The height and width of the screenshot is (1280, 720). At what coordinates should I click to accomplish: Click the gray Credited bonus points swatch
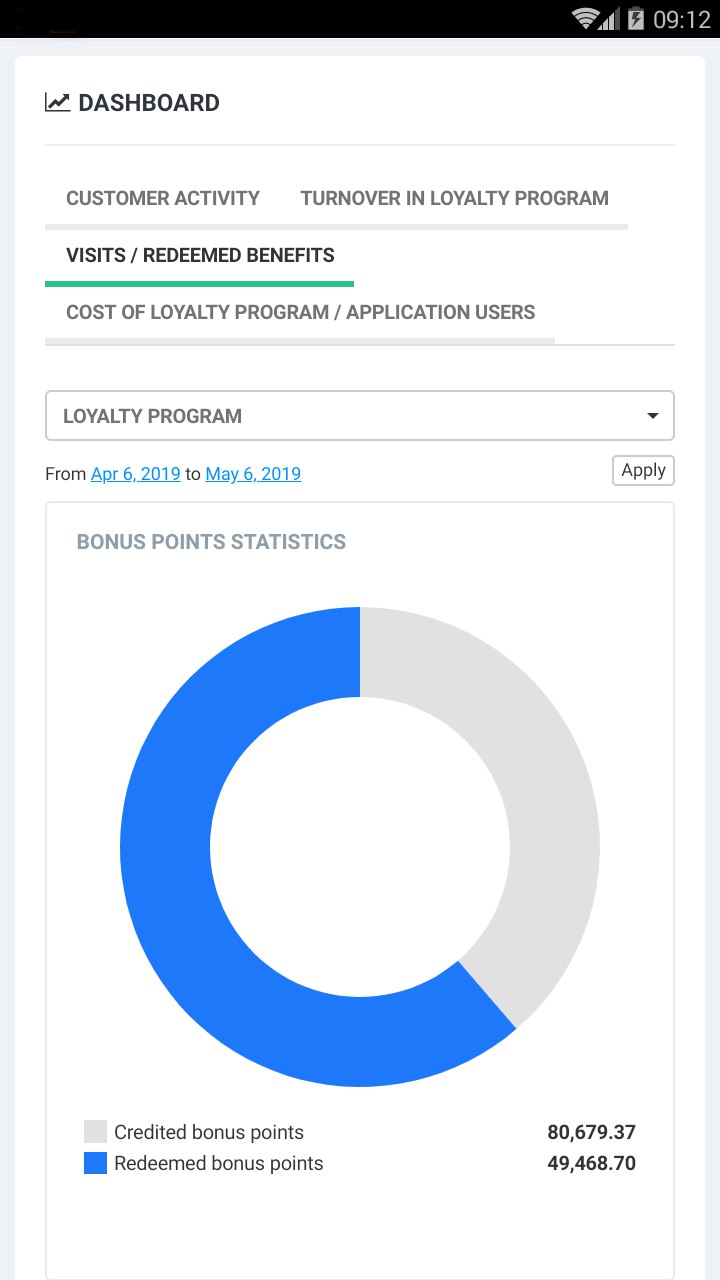coord(95,1132)
